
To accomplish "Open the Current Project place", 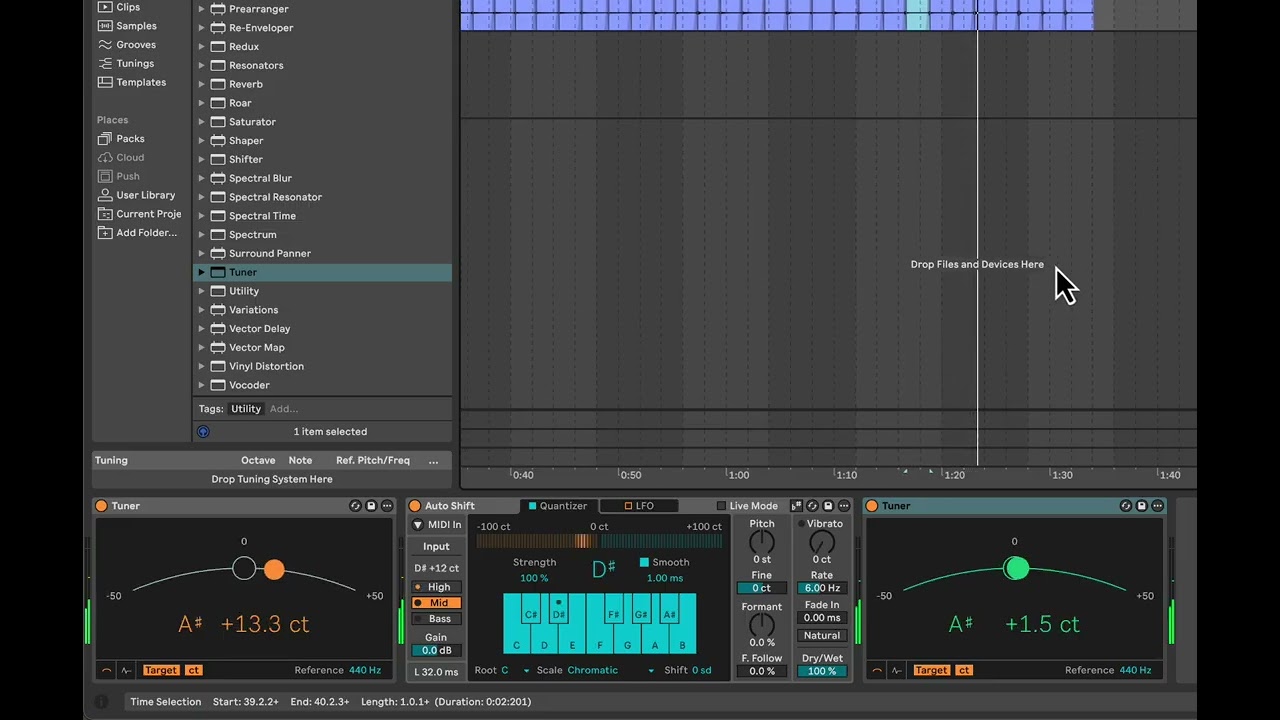I will 140,214.
